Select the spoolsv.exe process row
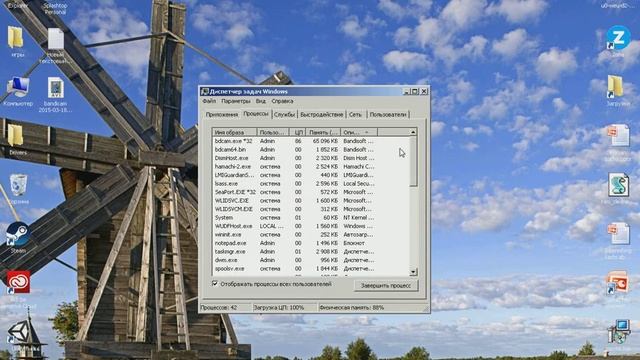Viewport: 640px width, 360px height. 311,269
